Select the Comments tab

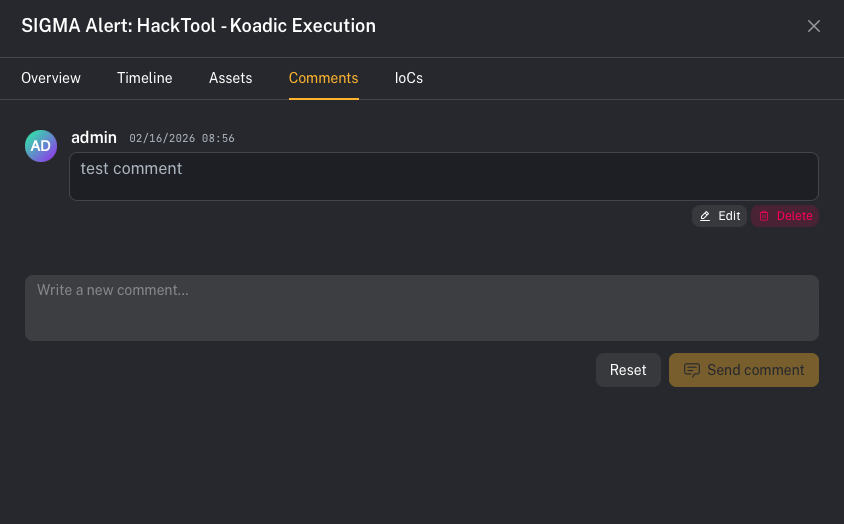tap(323, 78)
